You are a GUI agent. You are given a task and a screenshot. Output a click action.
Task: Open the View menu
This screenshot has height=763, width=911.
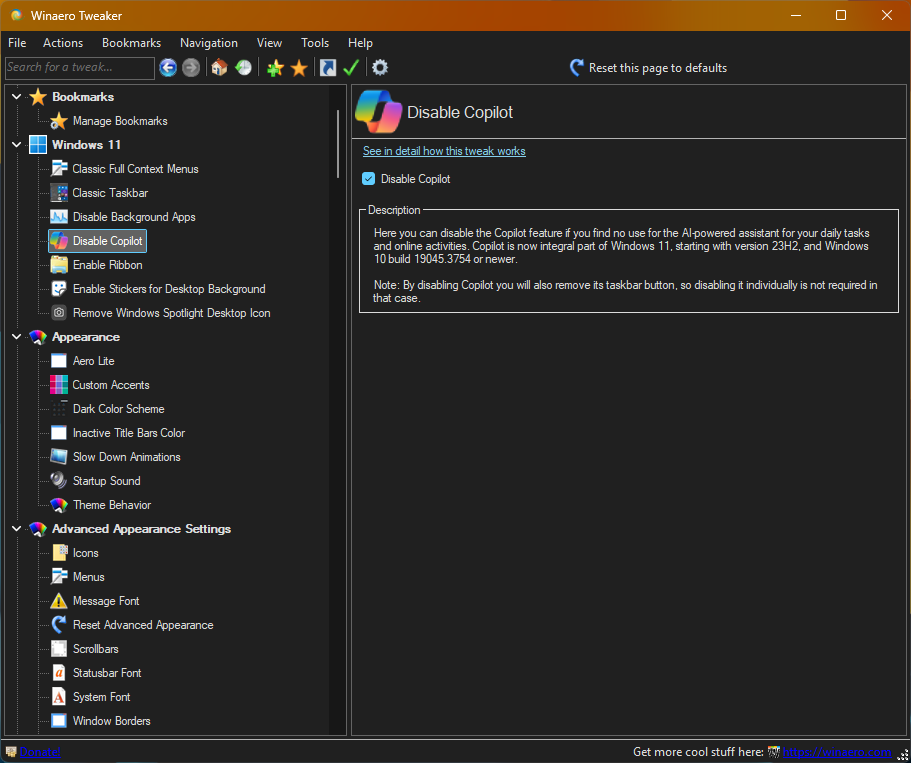[269, 43]
